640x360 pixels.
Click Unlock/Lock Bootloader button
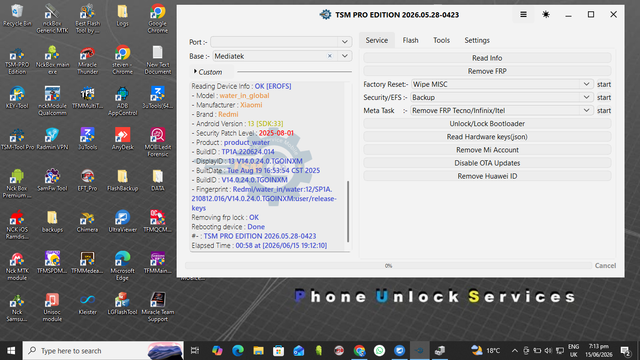click(487, 123)
